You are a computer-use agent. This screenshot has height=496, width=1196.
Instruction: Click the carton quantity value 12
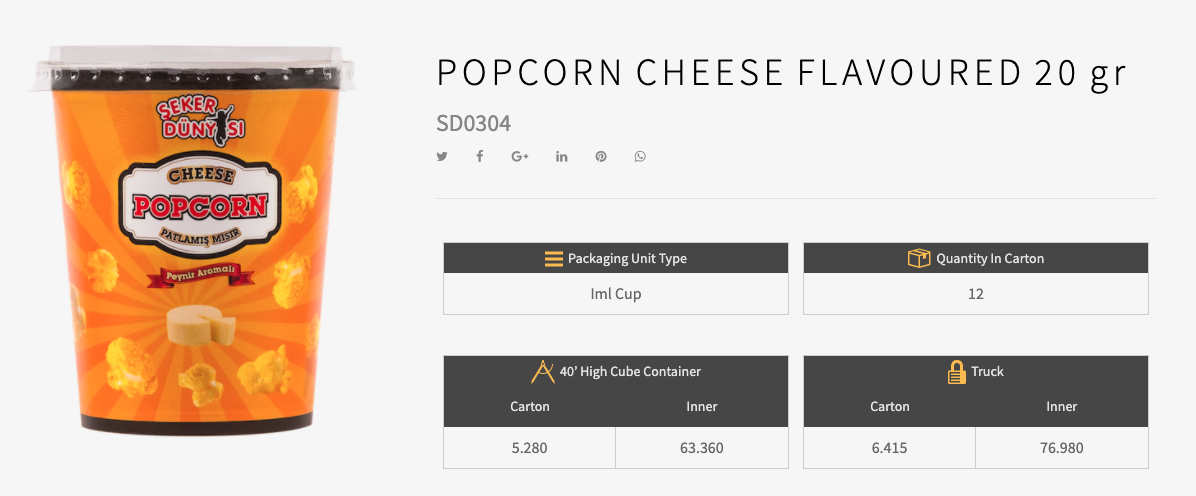point(976,294)
